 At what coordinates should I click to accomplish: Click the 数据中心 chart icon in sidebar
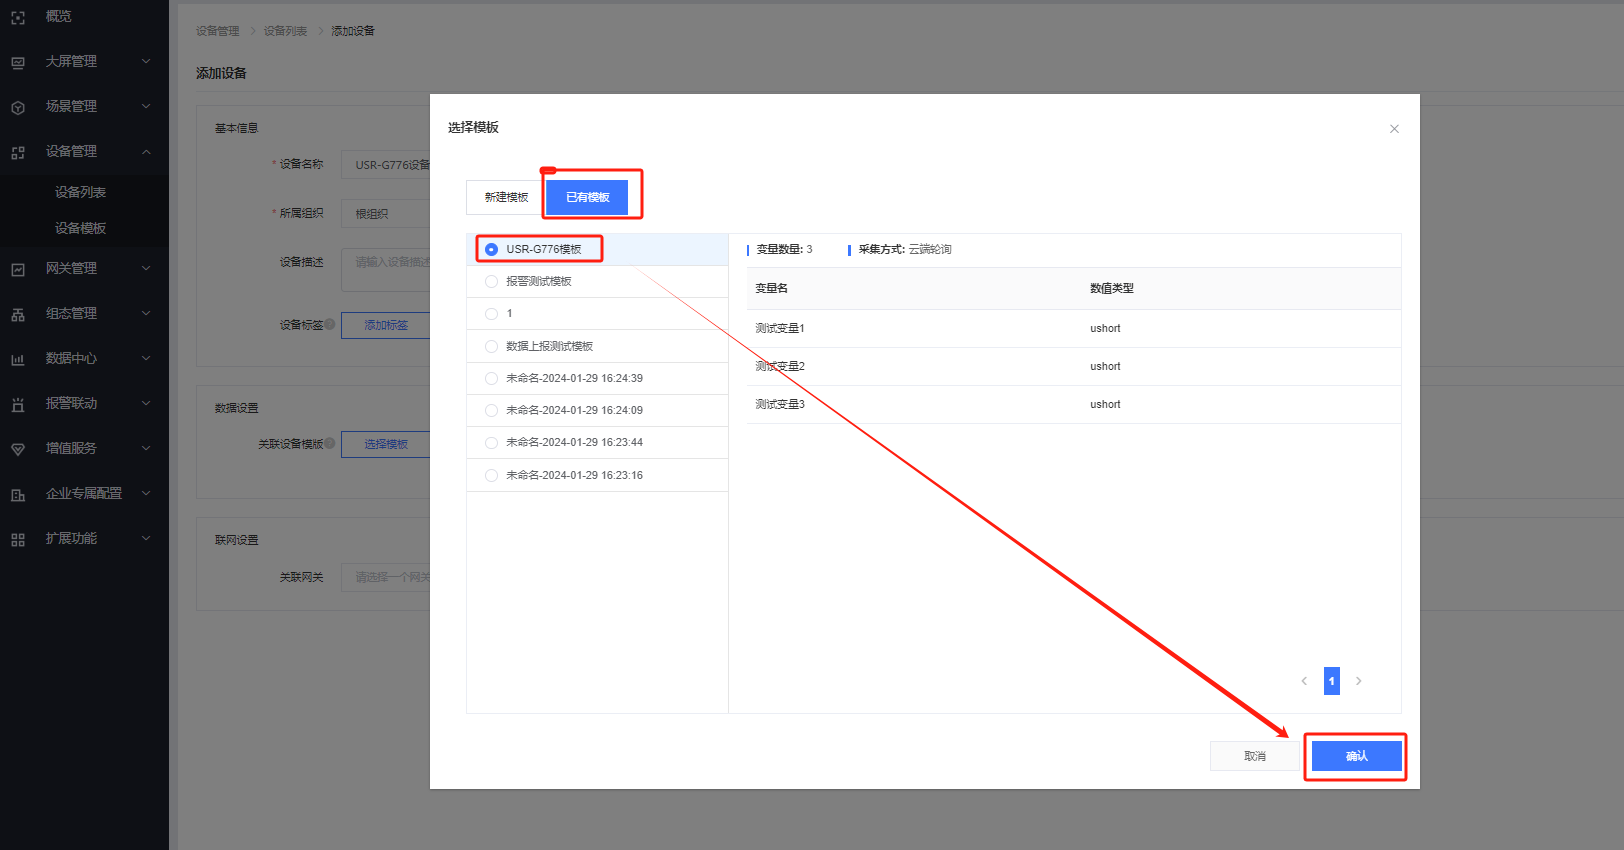pyautogui.click(x=18, y=359)
